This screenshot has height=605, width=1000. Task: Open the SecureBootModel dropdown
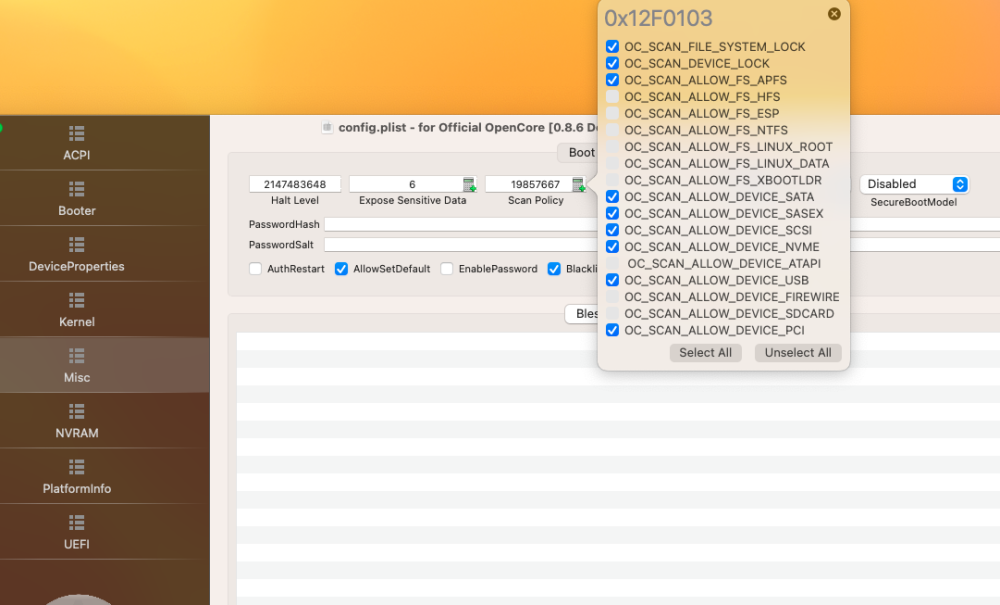(x=914, y=184)
